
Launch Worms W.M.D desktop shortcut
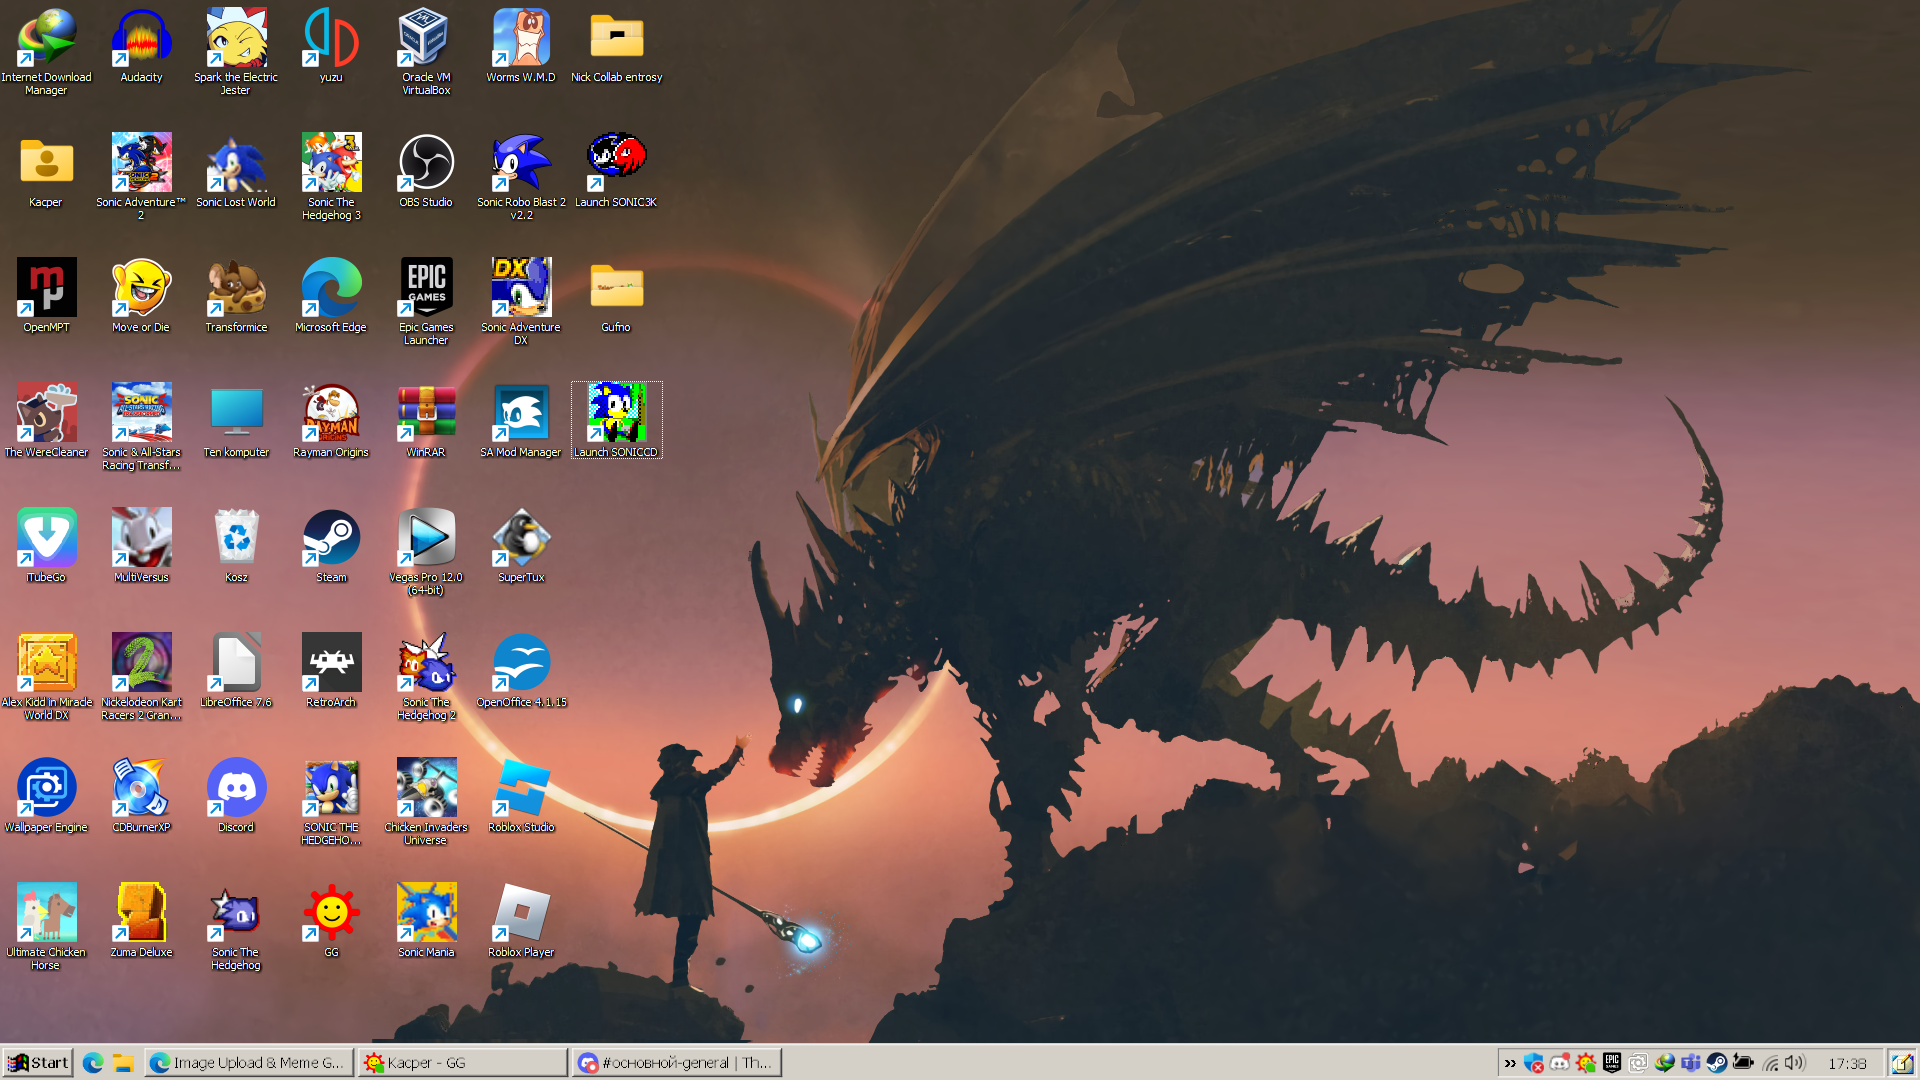[x=521, y=46]
